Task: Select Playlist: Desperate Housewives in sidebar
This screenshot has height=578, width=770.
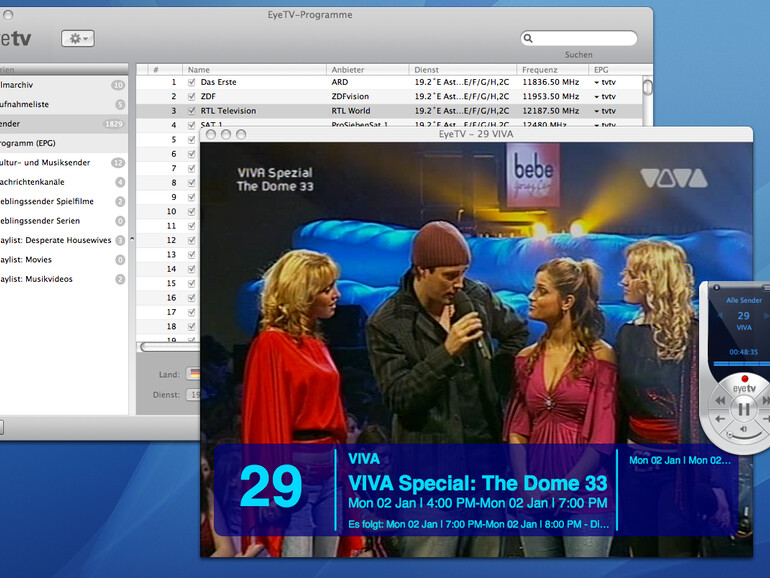Action: (60, 240)
